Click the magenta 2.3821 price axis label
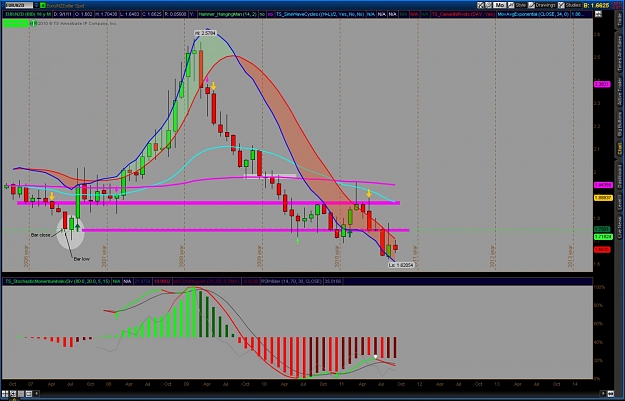 click(602, 84)
